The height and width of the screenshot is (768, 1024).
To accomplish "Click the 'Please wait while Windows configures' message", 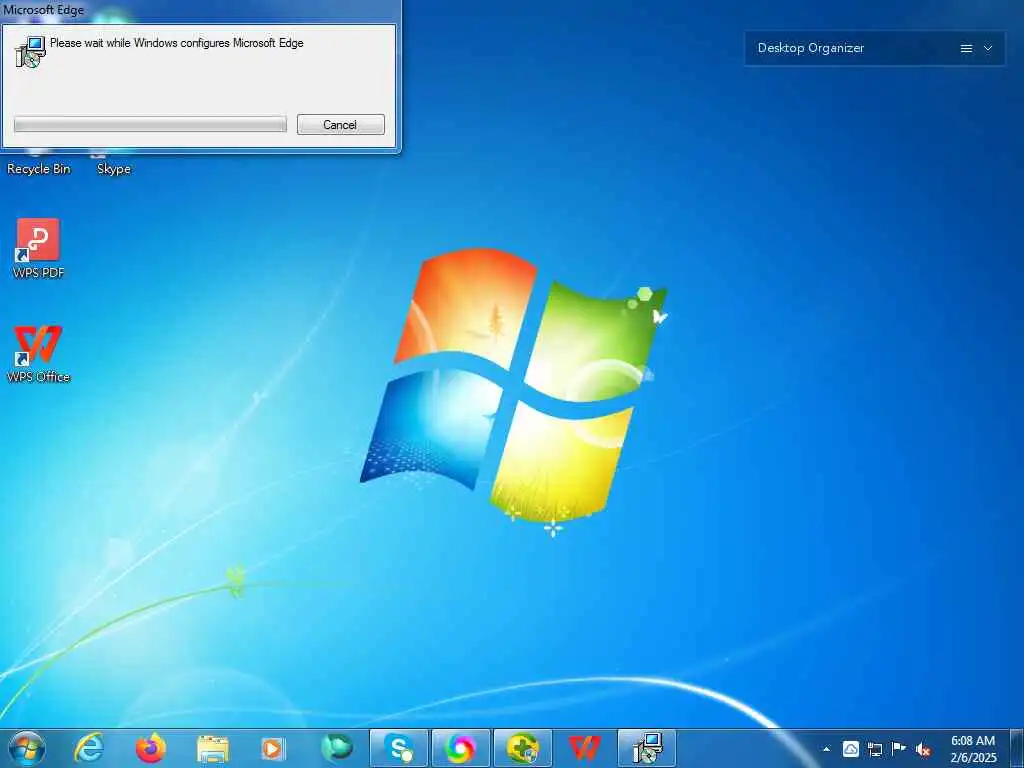I will click(177, 43).
